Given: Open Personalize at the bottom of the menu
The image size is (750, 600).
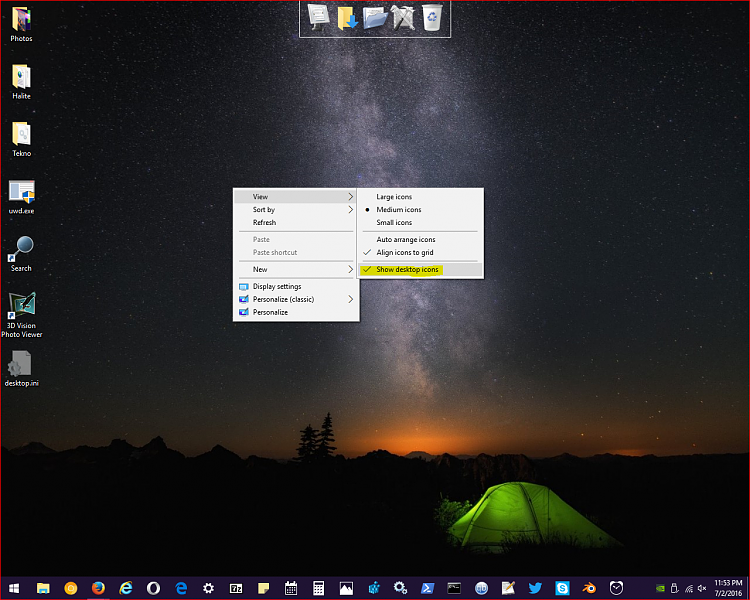Looking at the screenshot, I should 296,312.
